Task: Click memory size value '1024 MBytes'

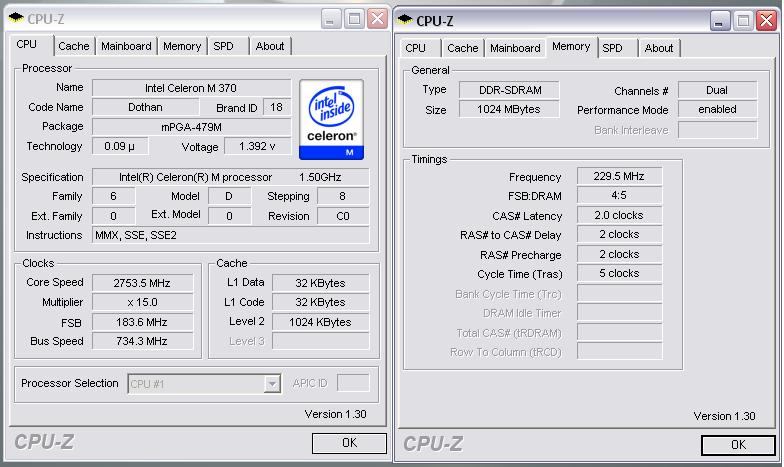Action: click(x=510, y=109)
